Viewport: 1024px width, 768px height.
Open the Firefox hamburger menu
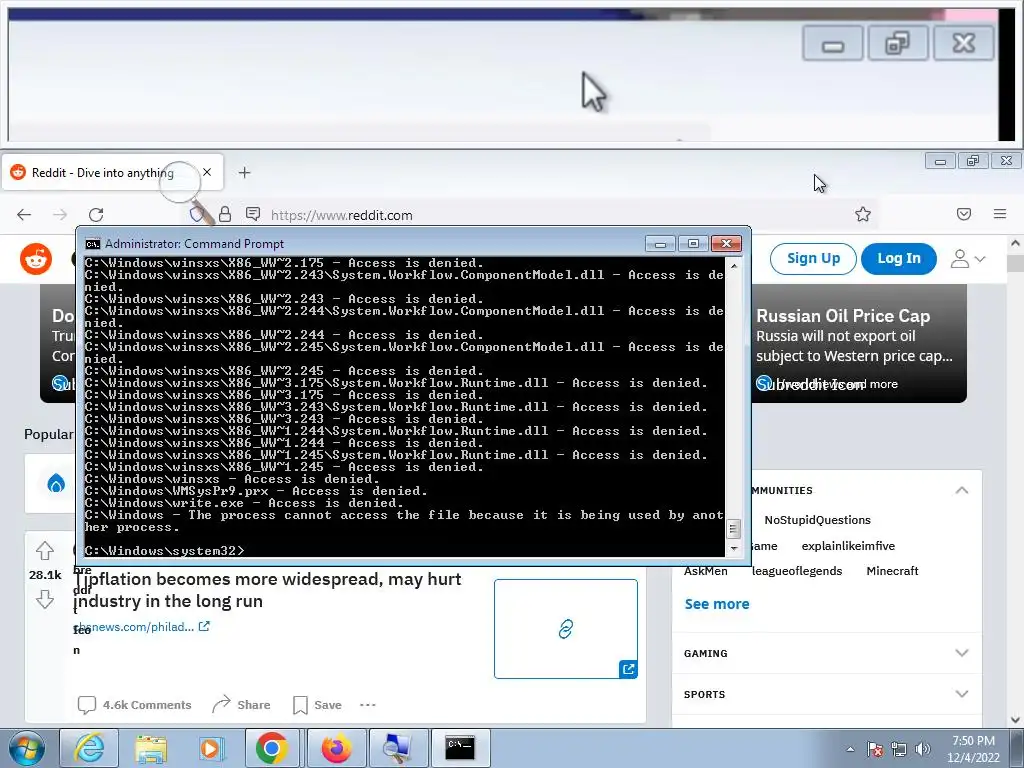1000,214
